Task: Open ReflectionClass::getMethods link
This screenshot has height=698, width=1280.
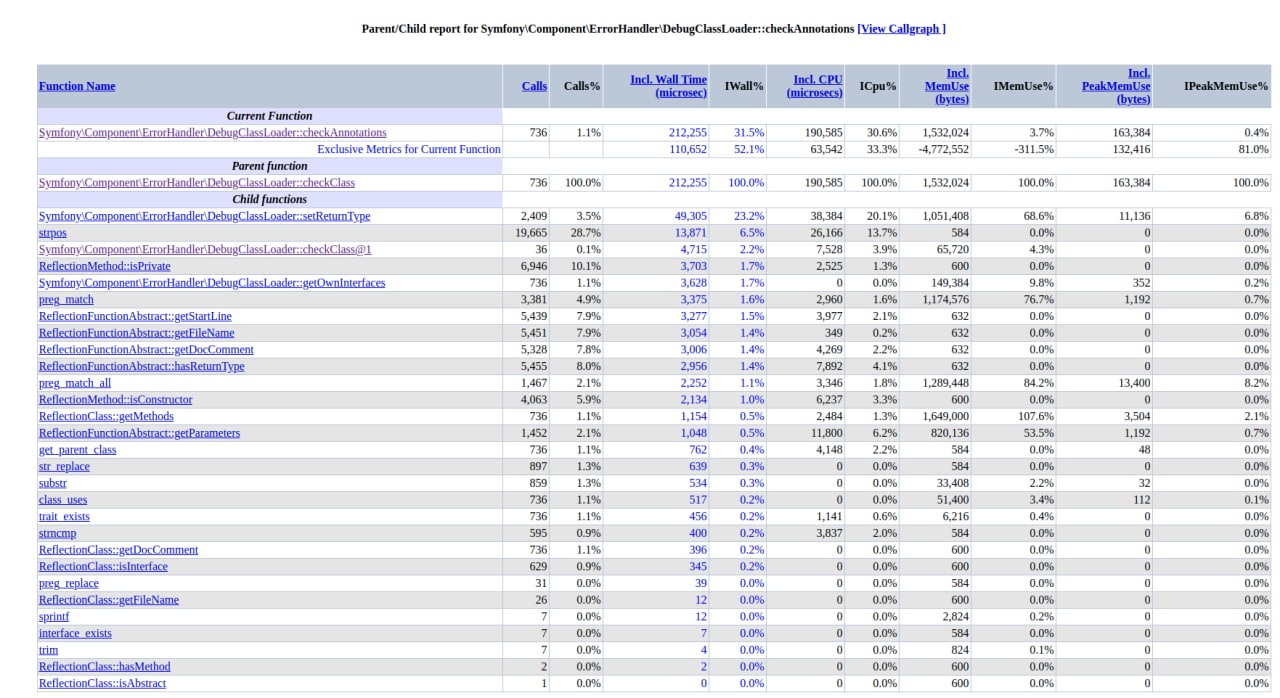Action: point(106,416)
